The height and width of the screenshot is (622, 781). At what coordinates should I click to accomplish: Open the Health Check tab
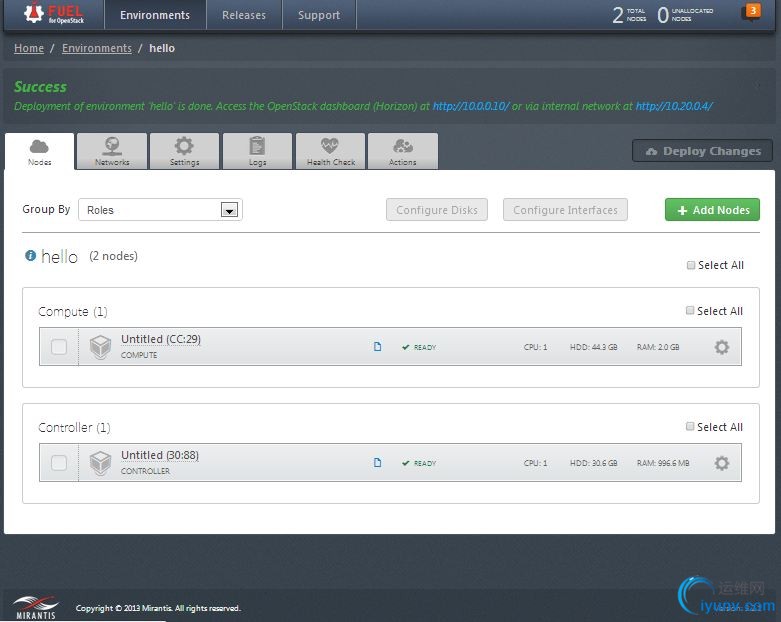331,152
